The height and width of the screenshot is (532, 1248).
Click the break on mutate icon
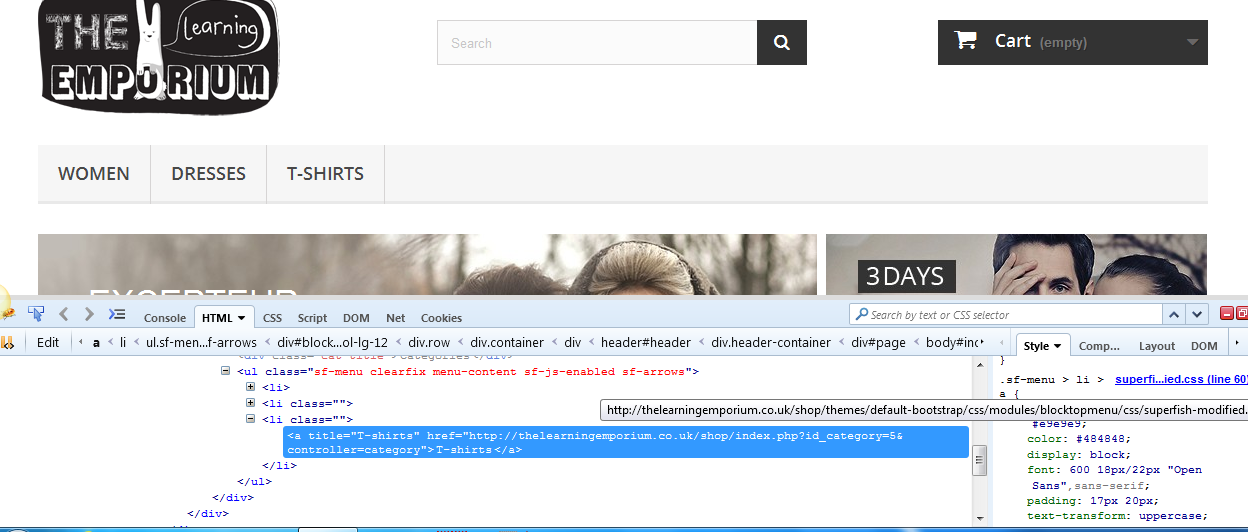[x=7, y=342]
